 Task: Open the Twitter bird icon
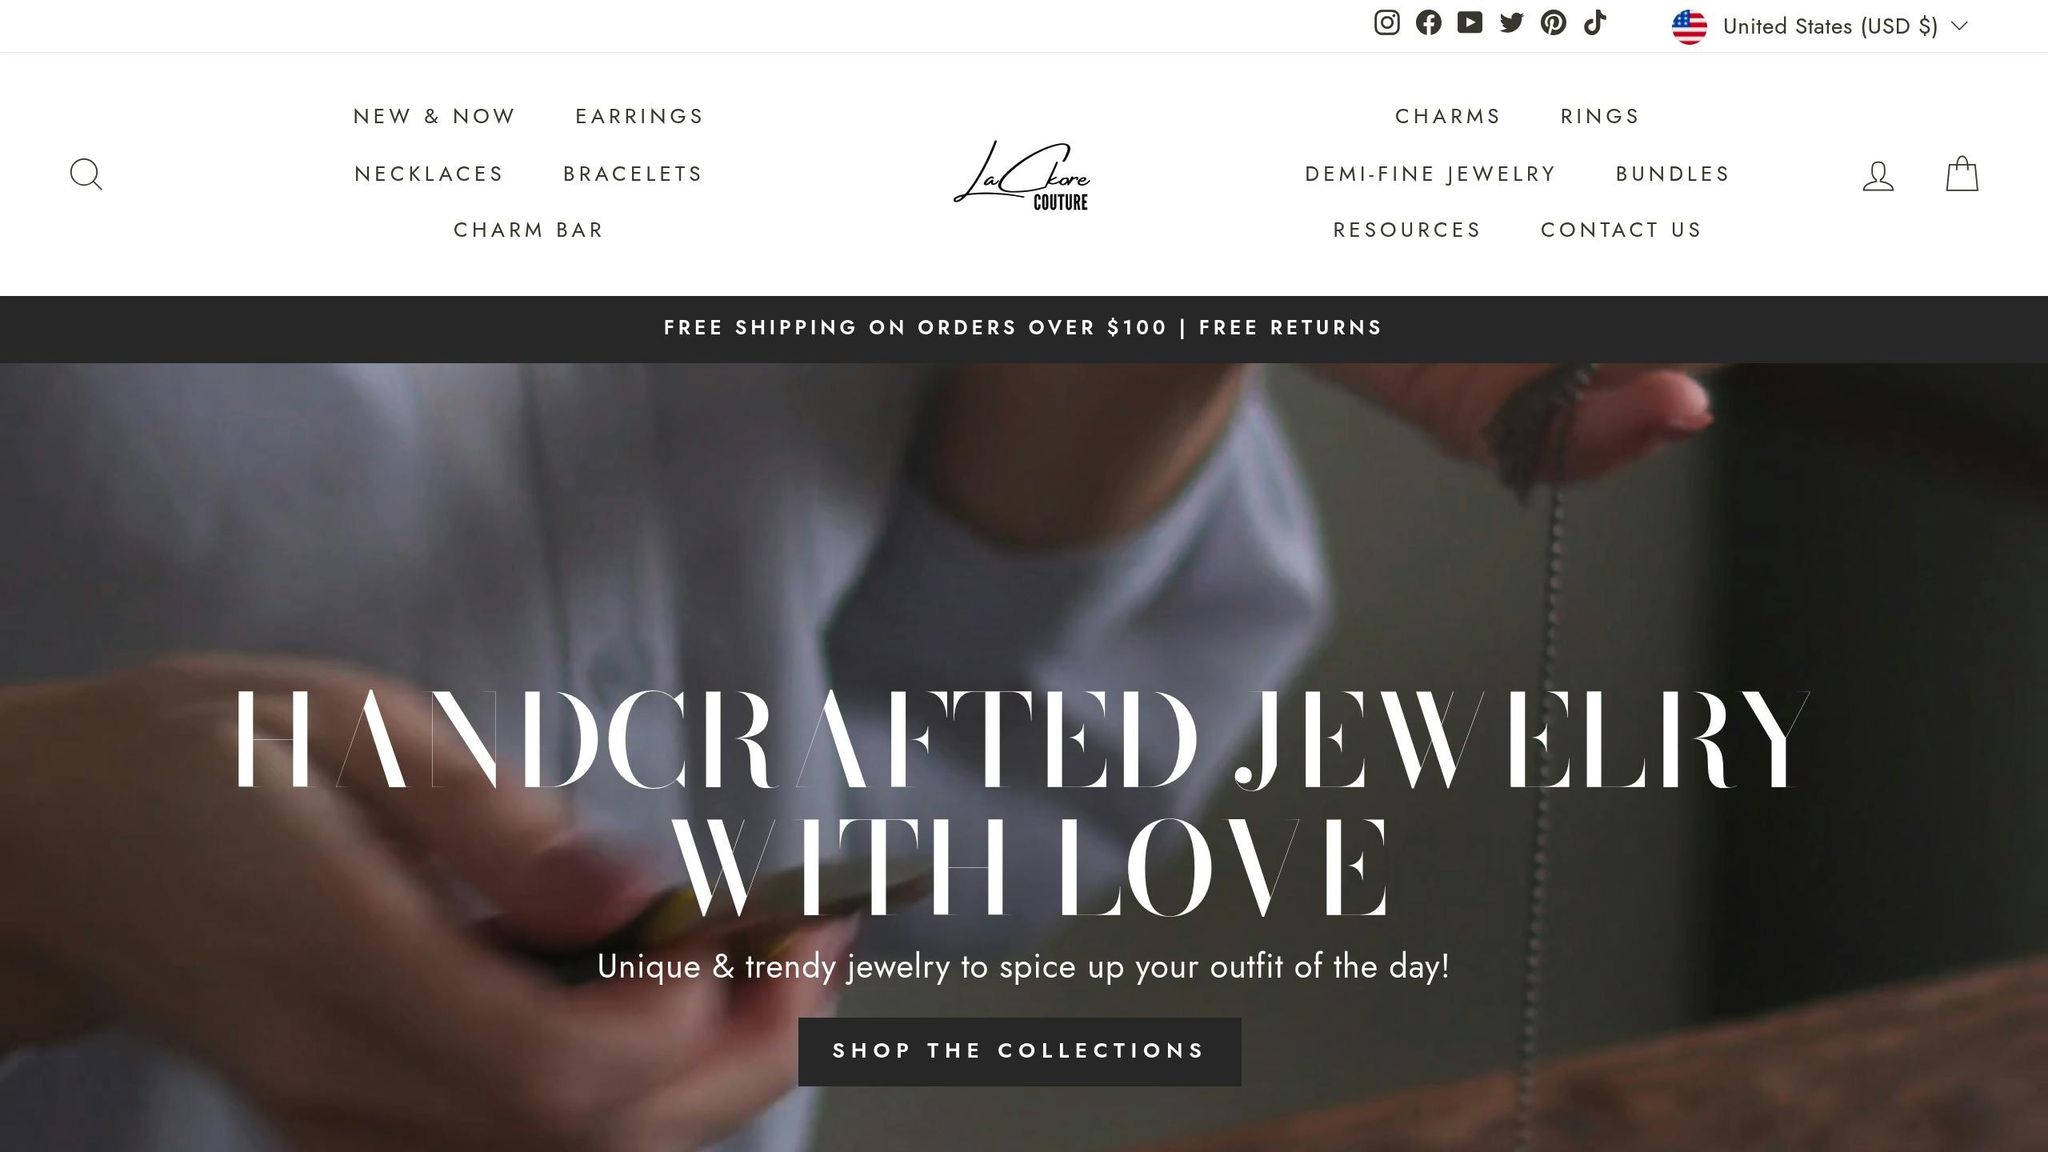tap(1512, 23)
